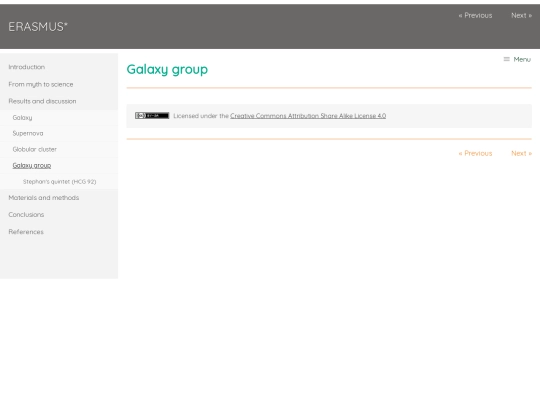Go to Previous page in top header
540x405 pixels.
(x=475, y=15)
